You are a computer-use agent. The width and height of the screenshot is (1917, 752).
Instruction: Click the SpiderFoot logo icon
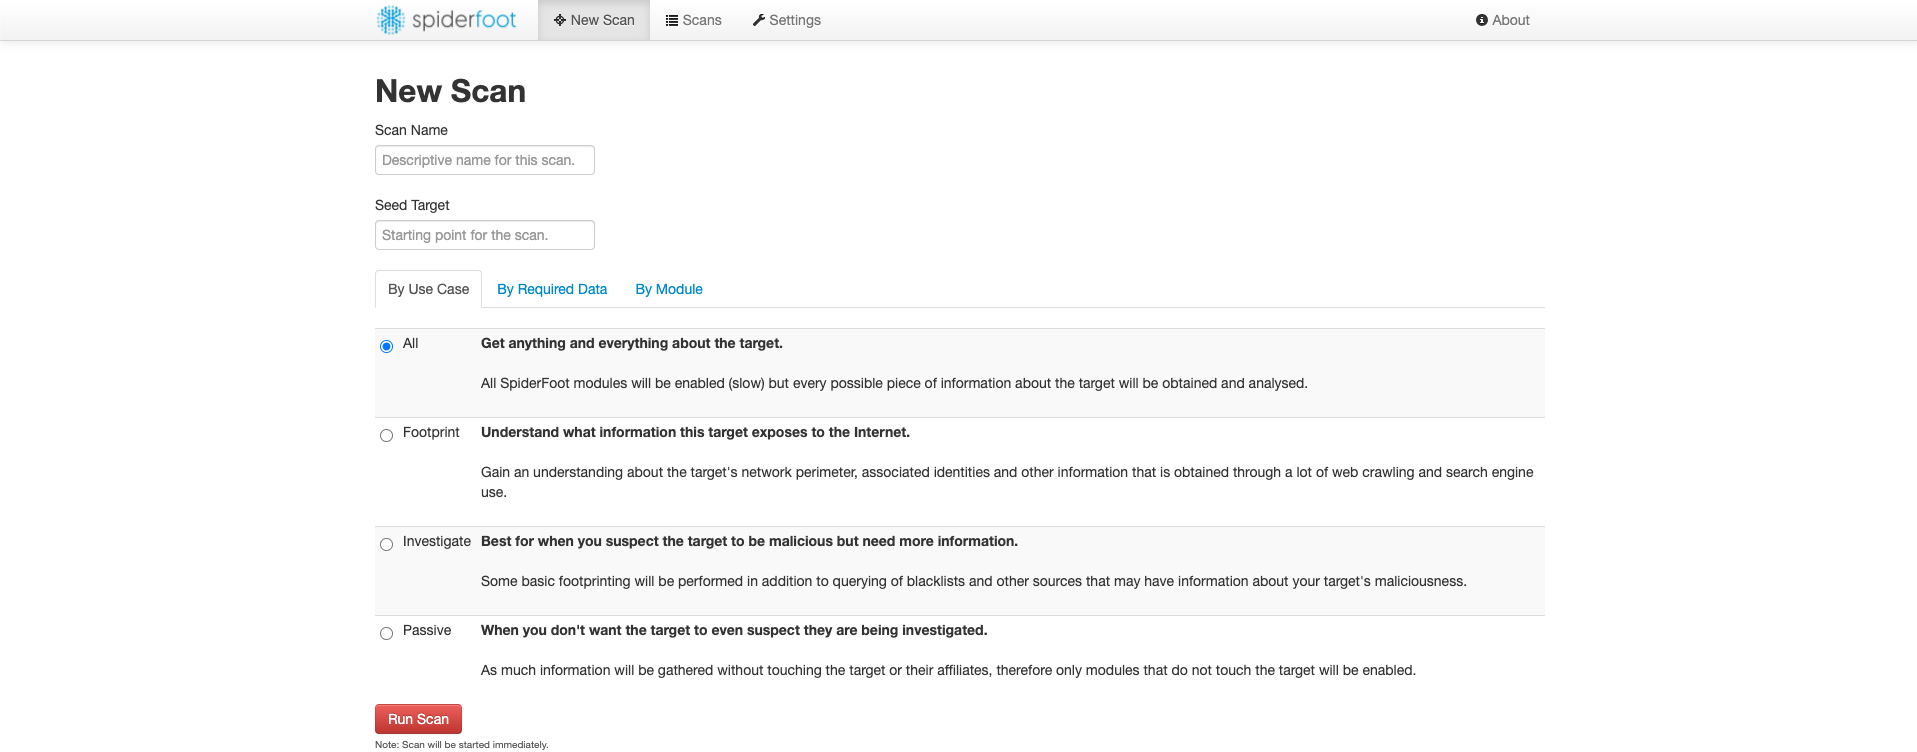[390, 20]
